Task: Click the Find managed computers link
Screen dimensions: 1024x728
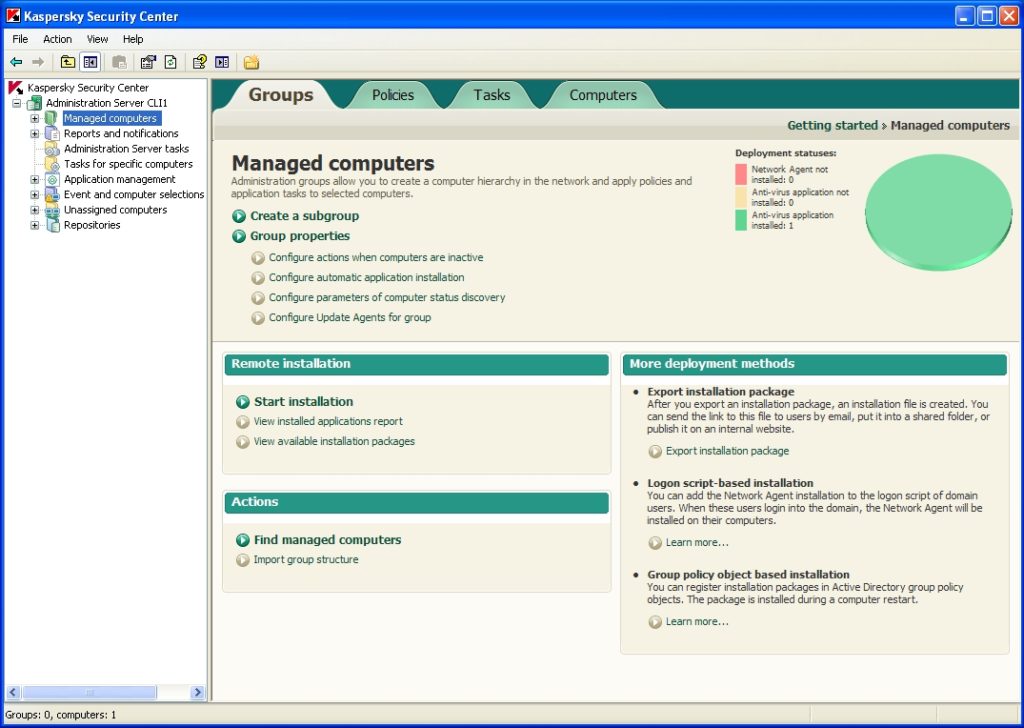Action: click(x=327, y=540)
